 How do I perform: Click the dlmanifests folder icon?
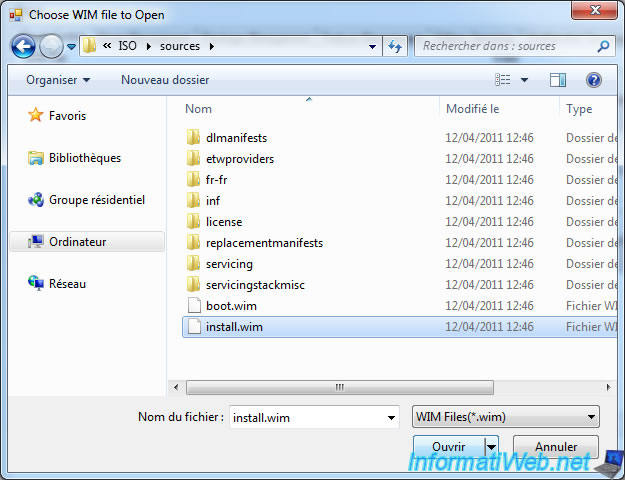(194, 137)
